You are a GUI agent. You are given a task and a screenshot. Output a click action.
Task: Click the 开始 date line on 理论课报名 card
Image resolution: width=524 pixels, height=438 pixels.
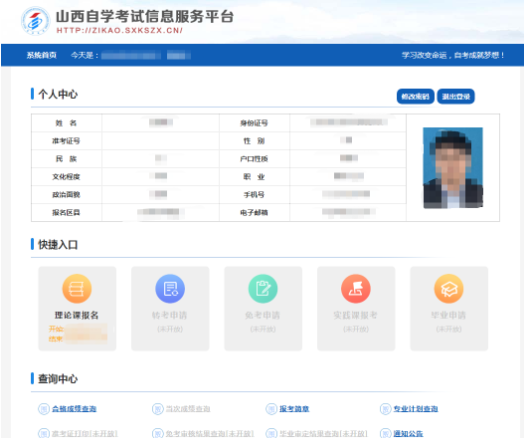(78, 329)
